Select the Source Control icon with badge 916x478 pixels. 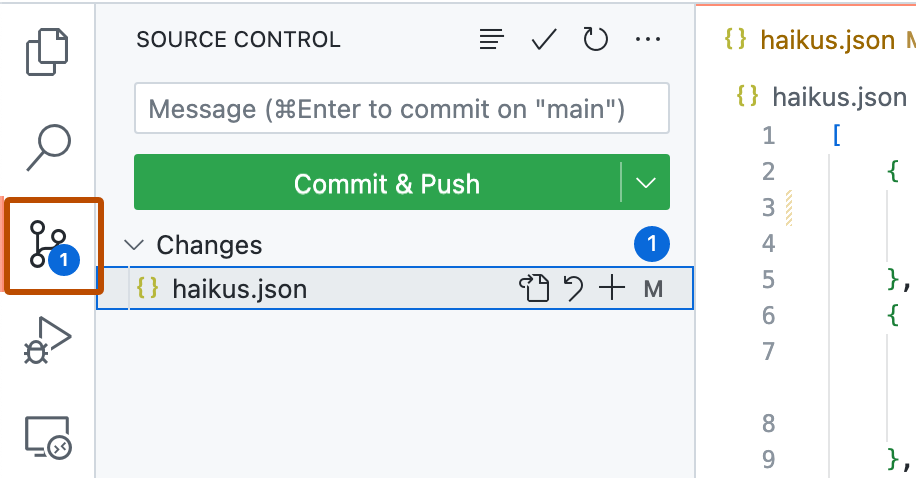pos(52,245)
